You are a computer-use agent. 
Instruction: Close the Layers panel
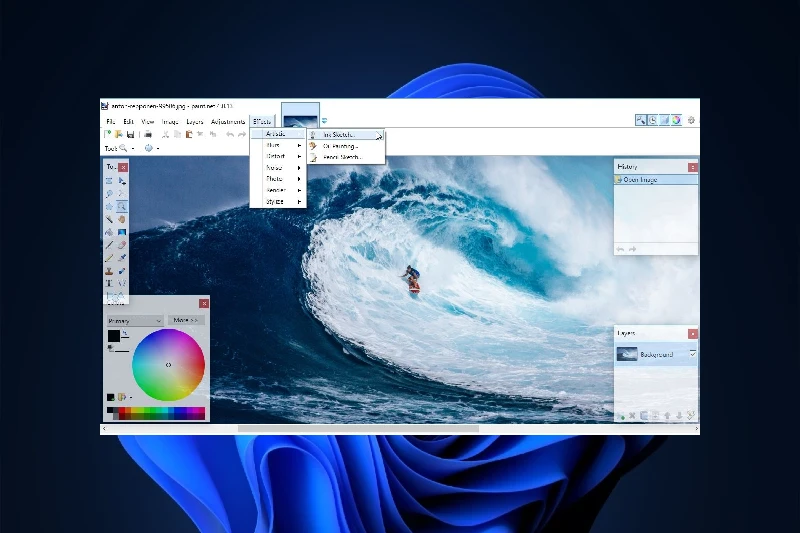(x=692, y=334)
